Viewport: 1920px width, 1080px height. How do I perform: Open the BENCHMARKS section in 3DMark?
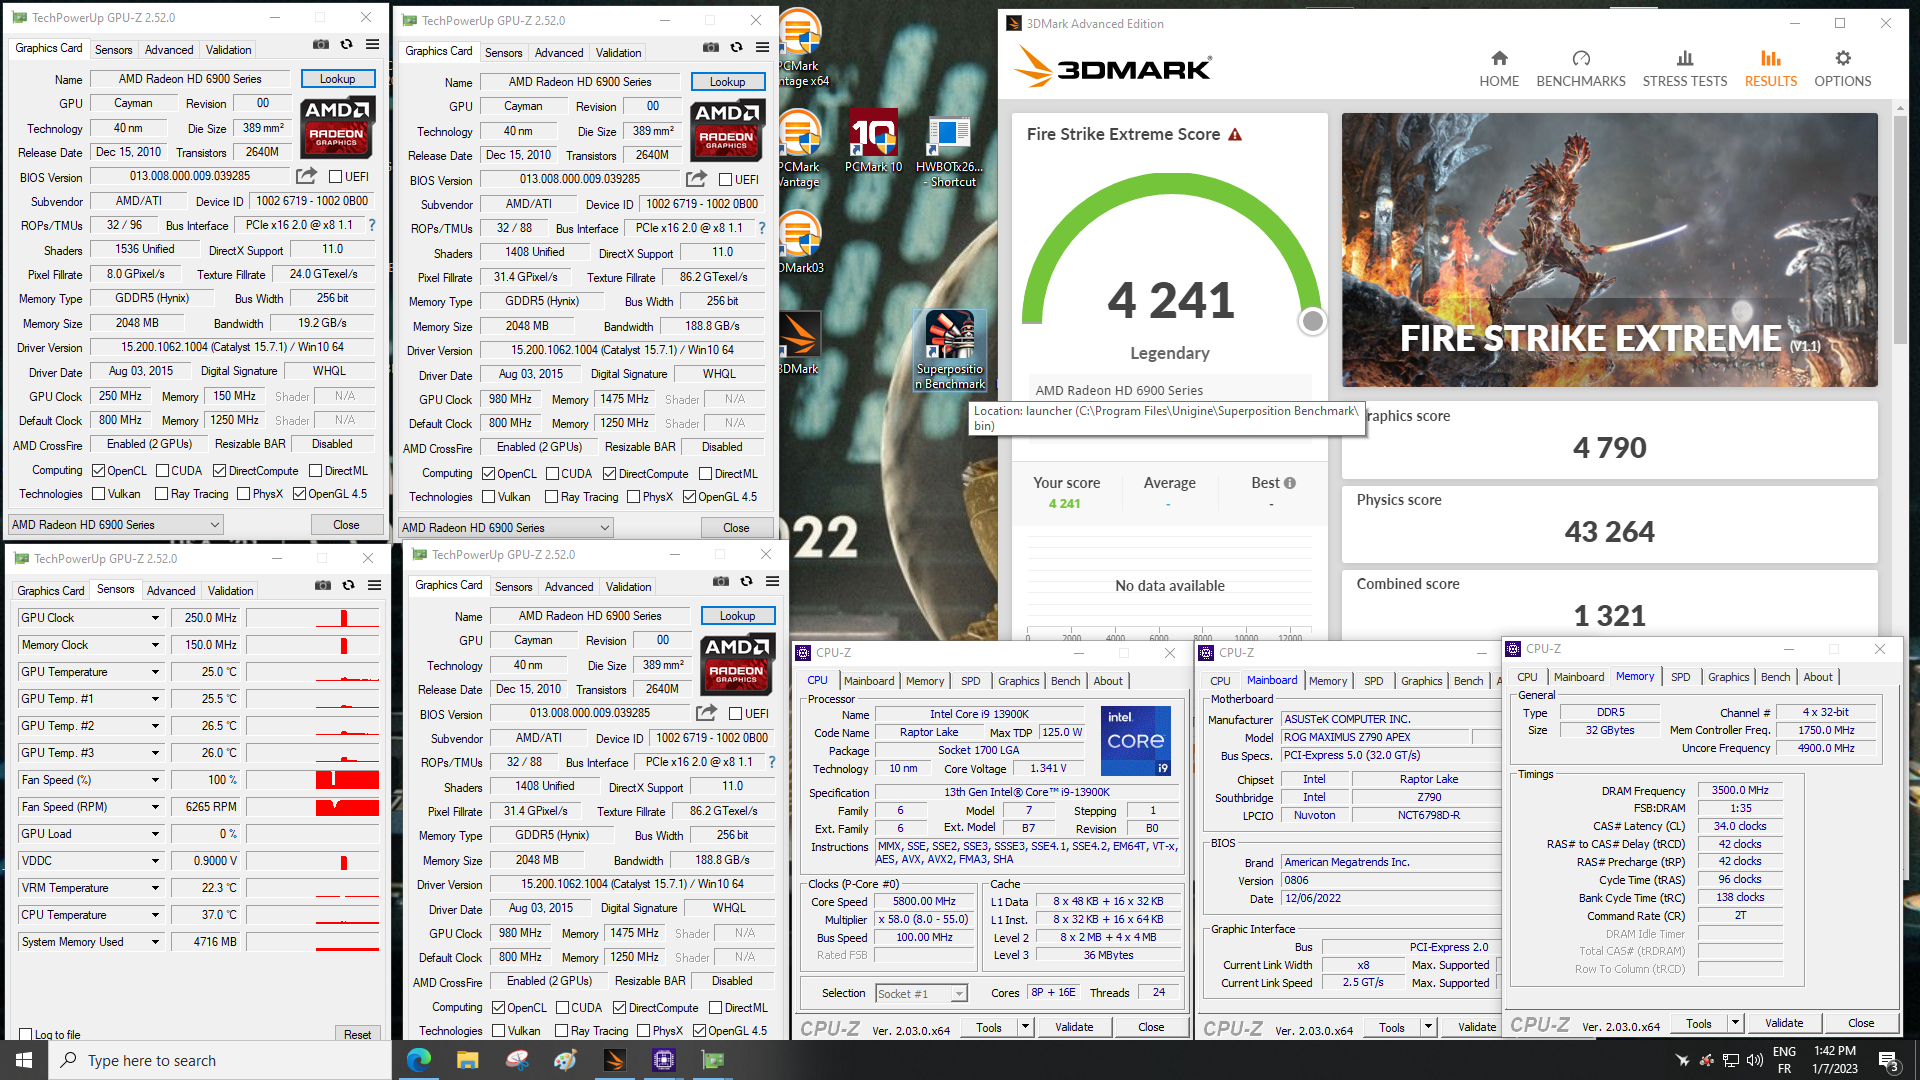coord(1580,69)
